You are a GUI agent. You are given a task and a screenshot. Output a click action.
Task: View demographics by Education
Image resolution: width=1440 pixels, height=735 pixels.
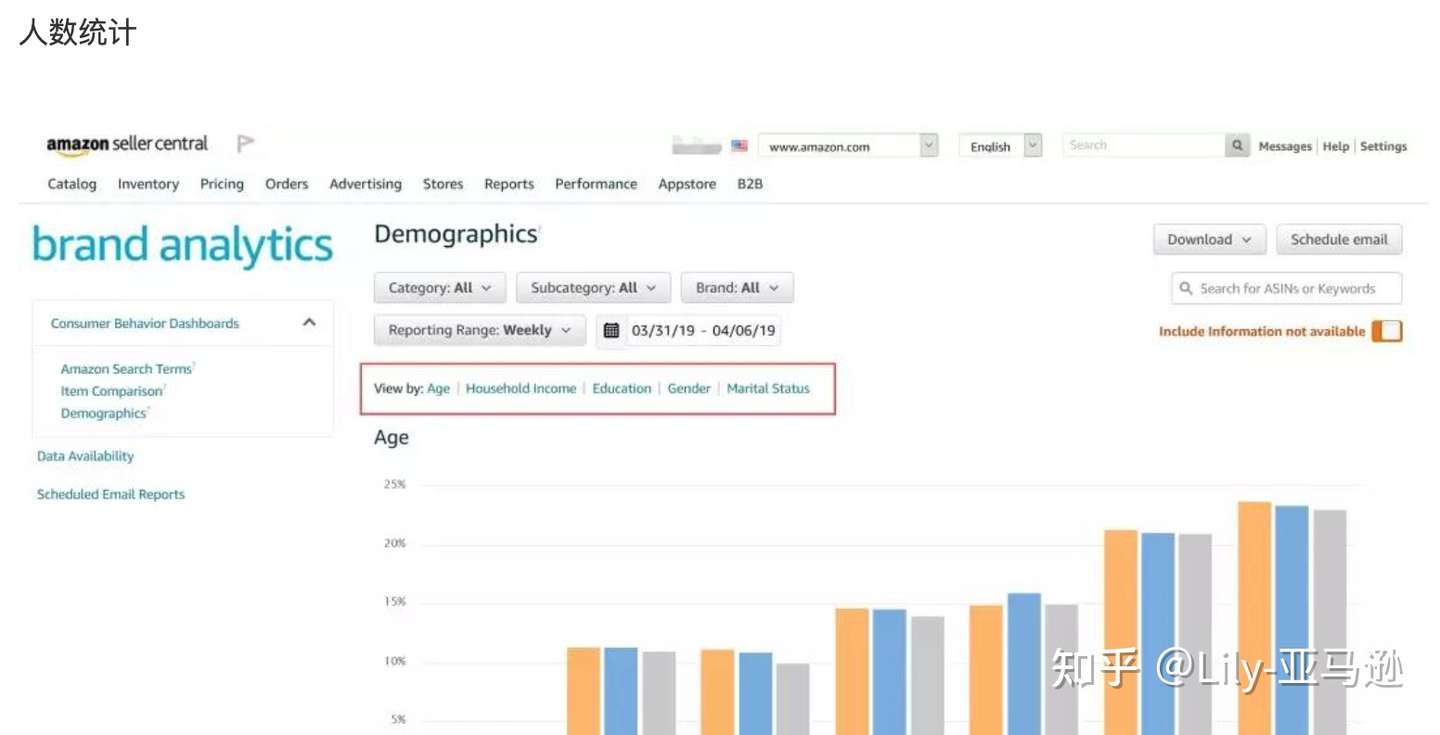[x=622, y=388]
